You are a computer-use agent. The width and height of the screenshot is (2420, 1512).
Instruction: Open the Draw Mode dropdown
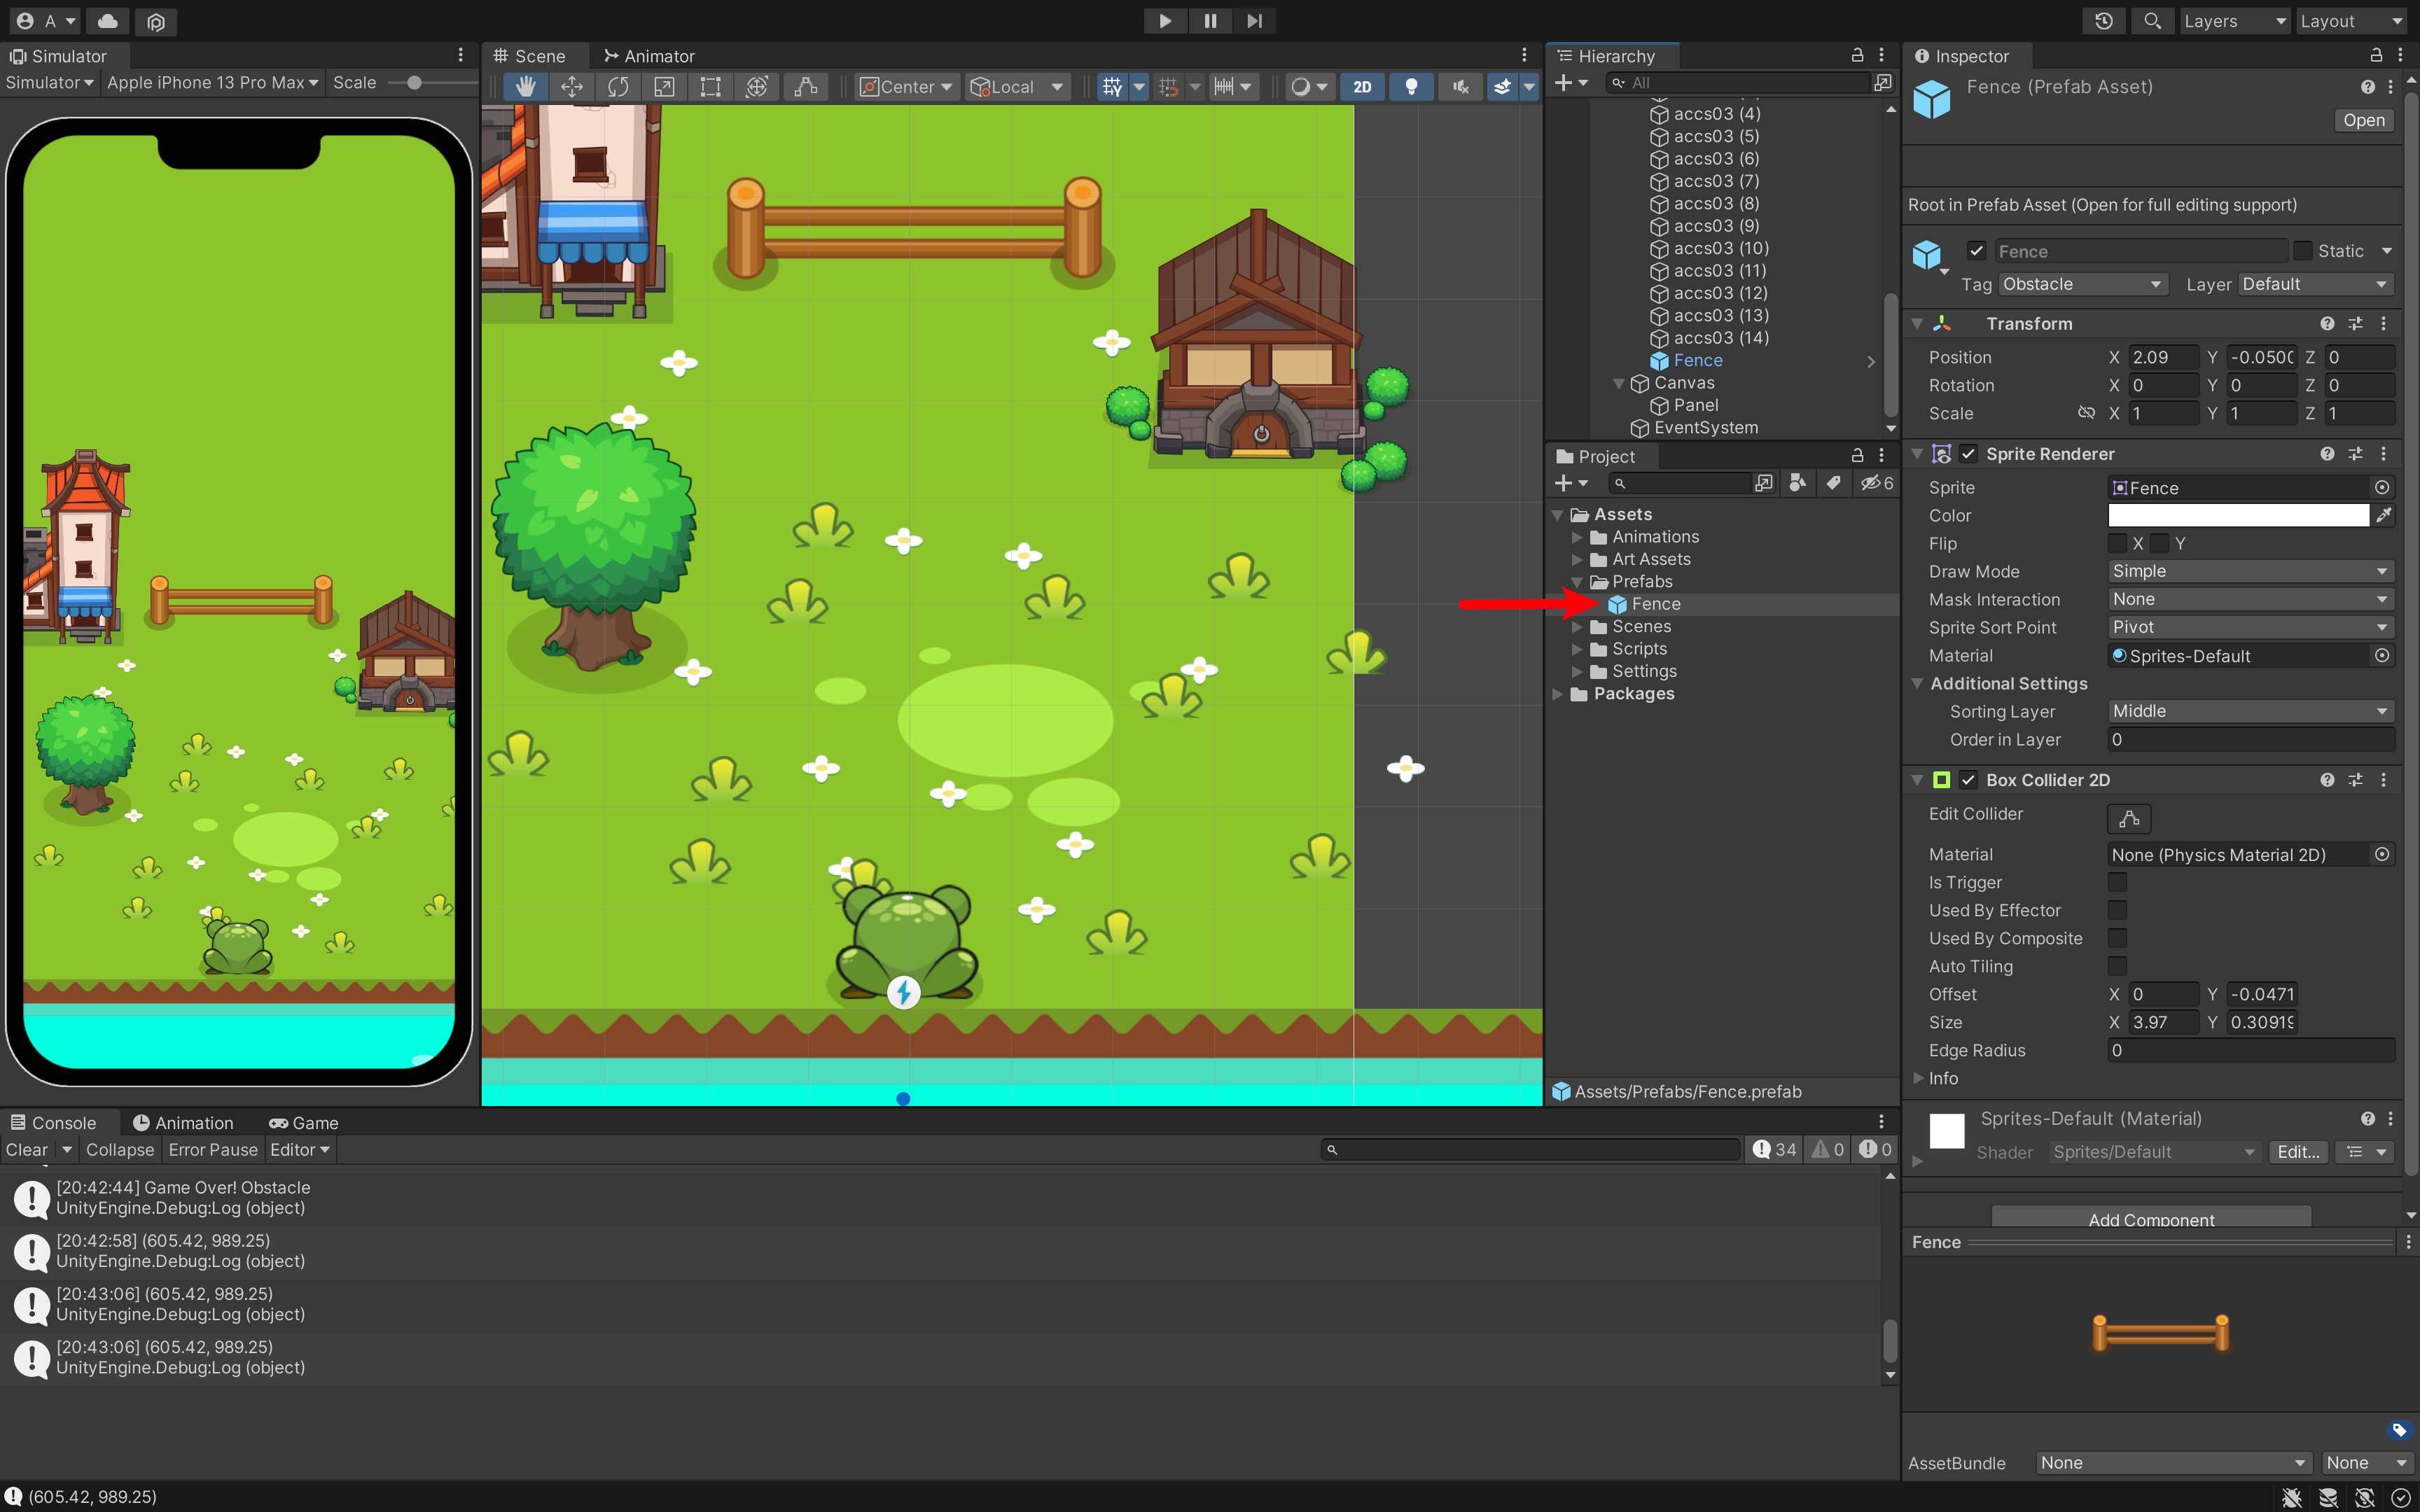click(2250, 571)
